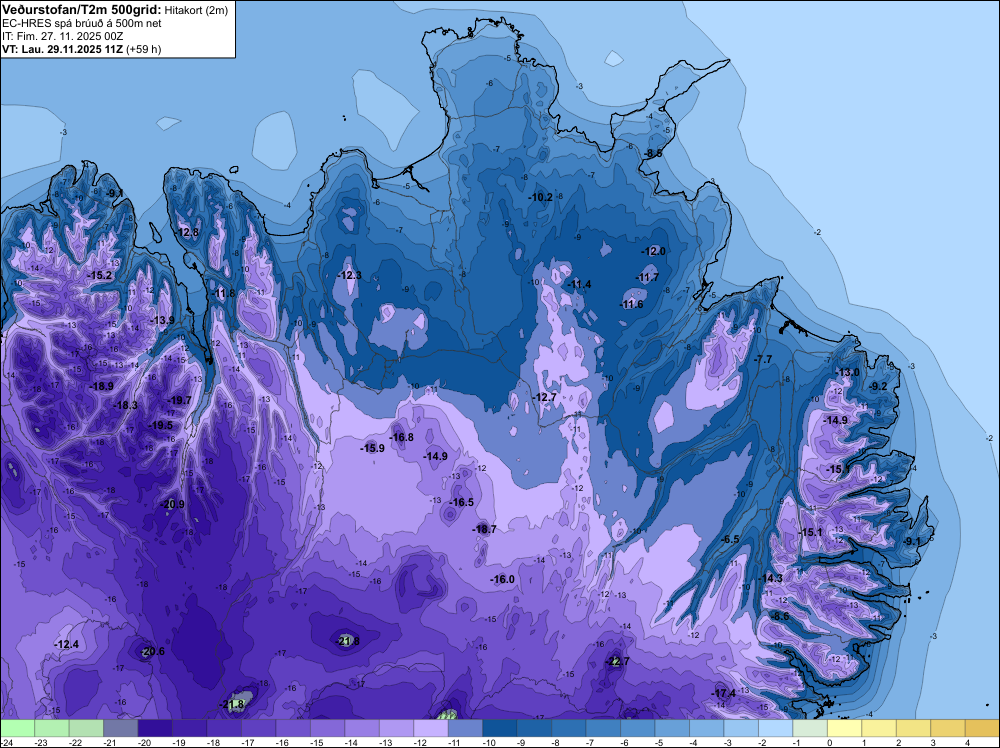
Task: Click the -11.6 temperature label
Action: (631, 304)
